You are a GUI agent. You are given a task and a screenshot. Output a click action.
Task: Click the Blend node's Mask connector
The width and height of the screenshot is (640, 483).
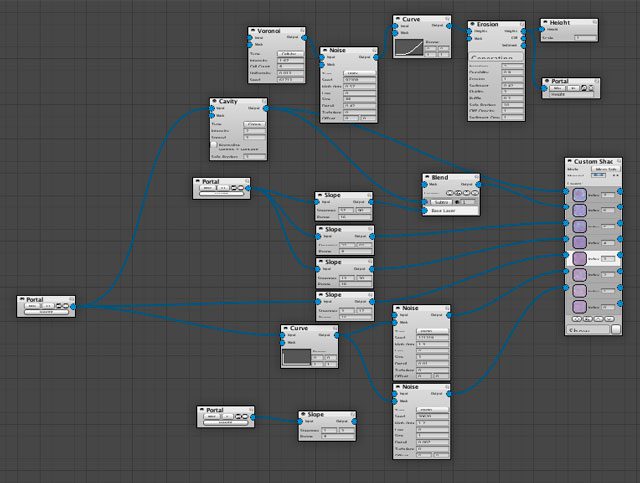[x=424, y=185]
